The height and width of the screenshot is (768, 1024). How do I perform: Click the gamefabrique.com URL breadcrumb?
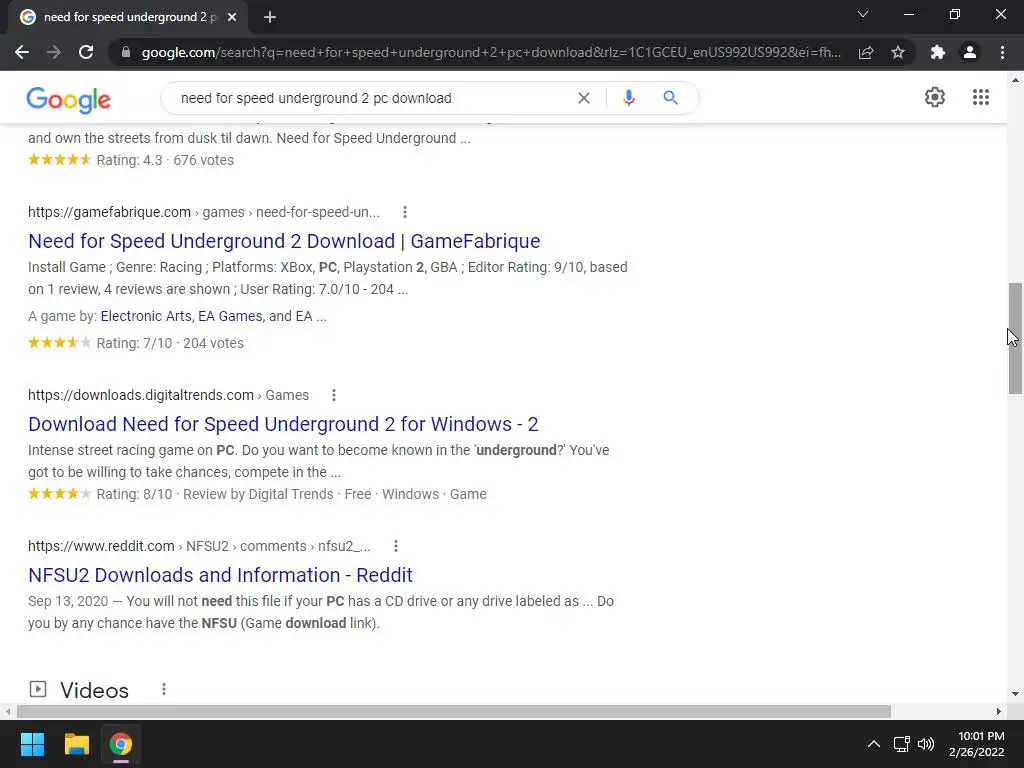[204, 212]
